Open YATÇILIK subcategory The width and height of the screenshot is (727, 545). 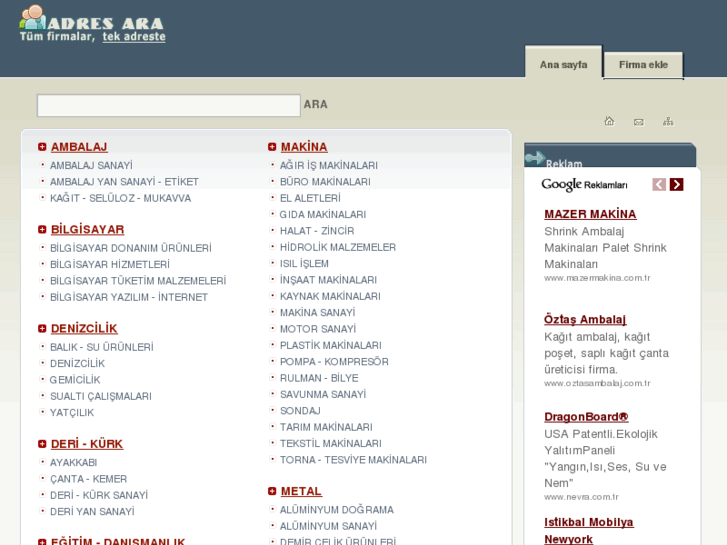72,413
